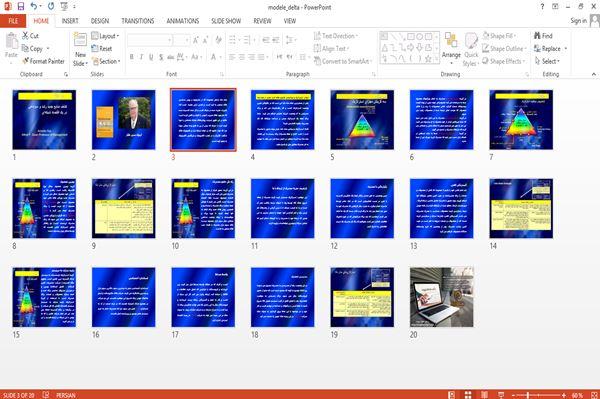600x399 pixels.
Task: Undo the last action
Action: click(34, 6)
